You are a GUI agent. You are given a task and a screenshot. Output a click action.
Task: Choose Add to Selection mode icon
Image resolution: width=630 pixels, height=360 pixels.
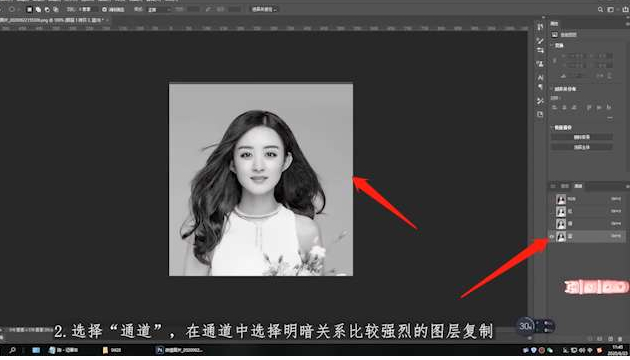click(39, 9)
